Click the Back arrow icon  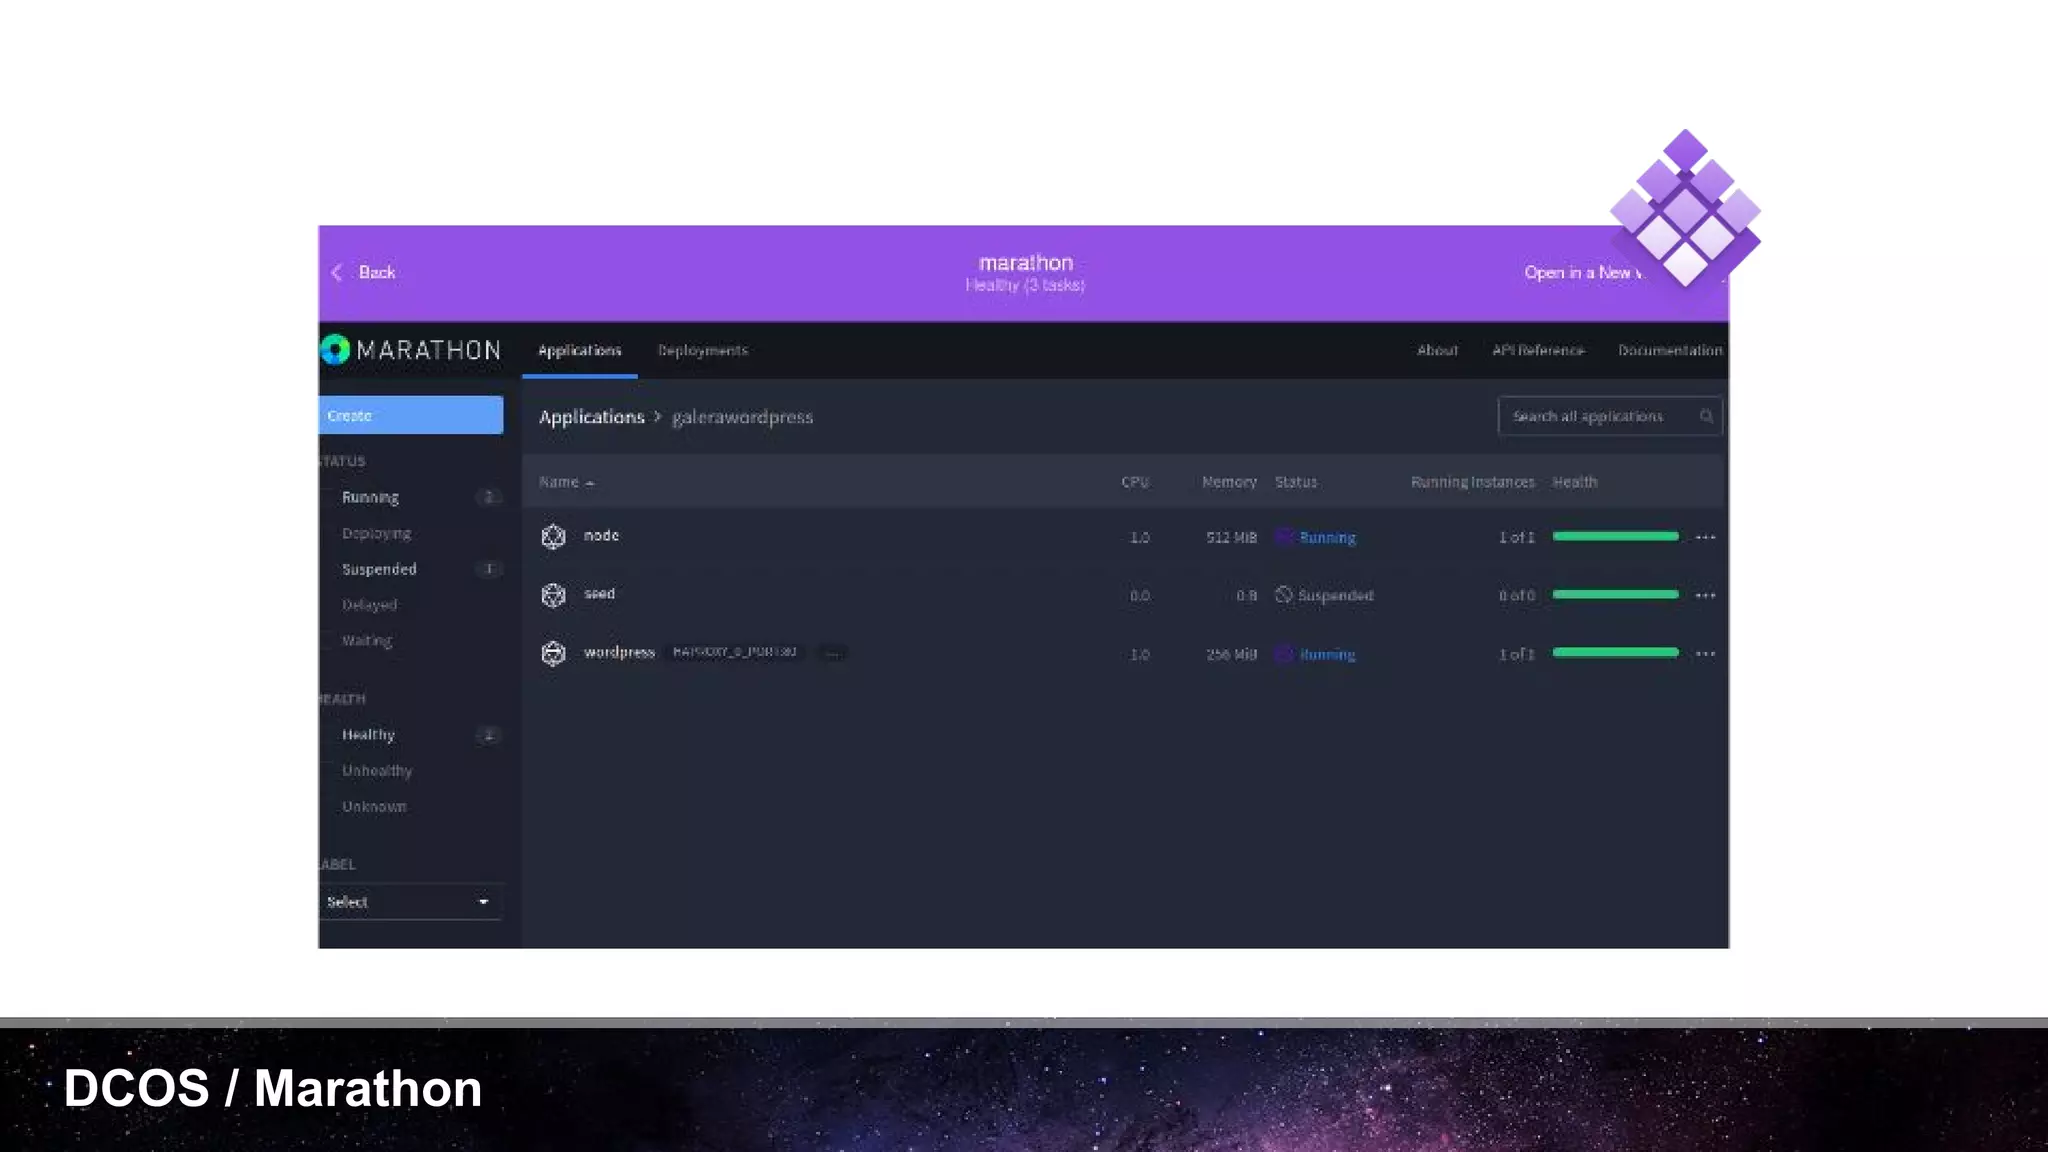coord(337,272)
